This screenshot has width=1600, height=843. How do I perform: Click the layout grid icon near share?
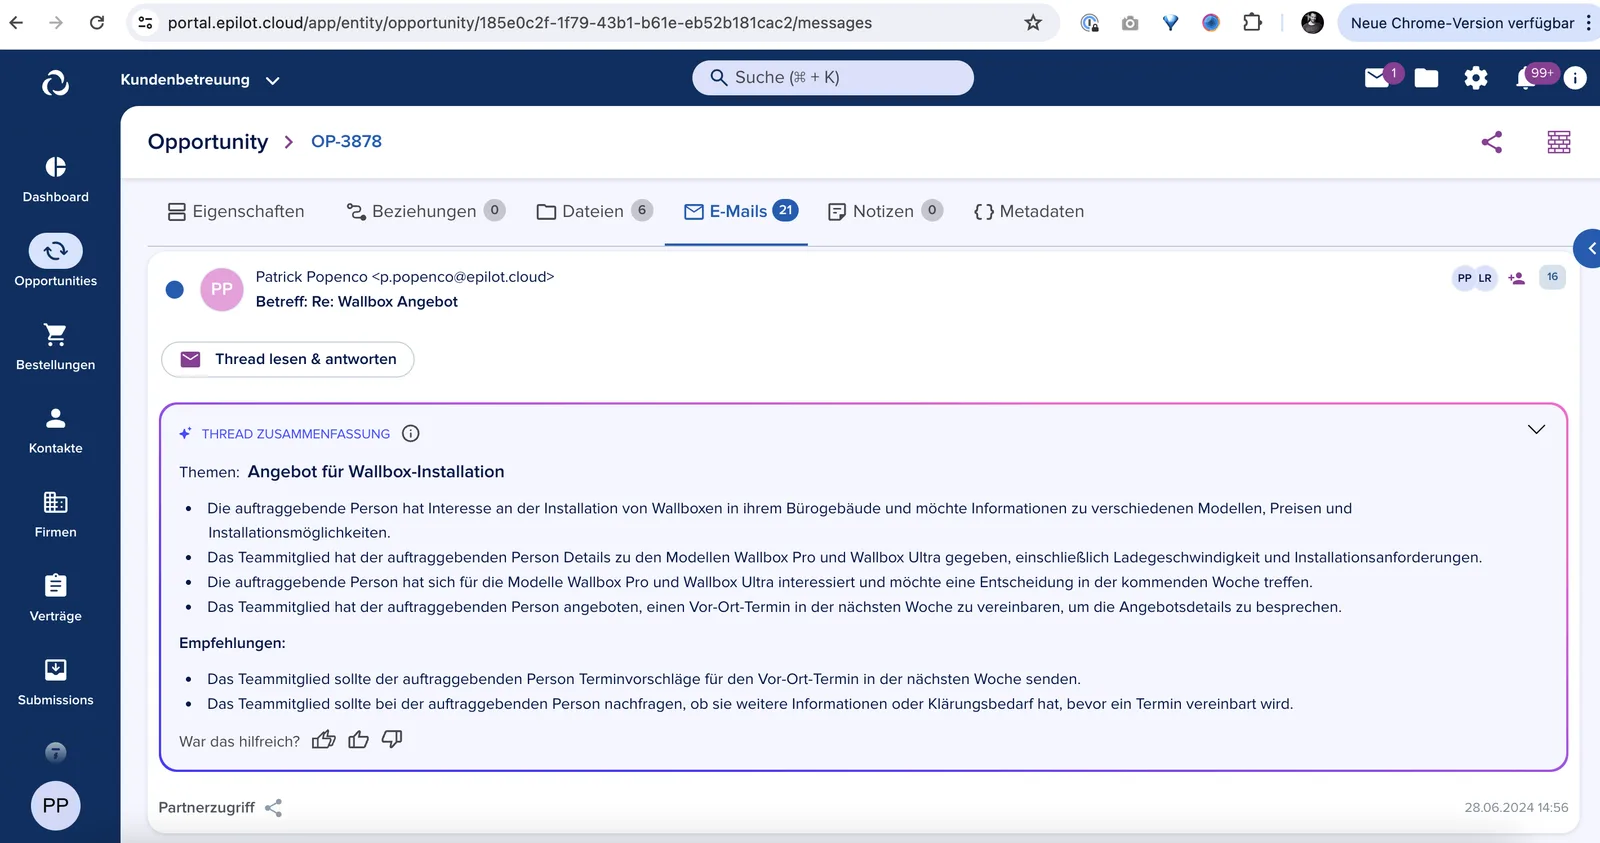[1559, 142]
